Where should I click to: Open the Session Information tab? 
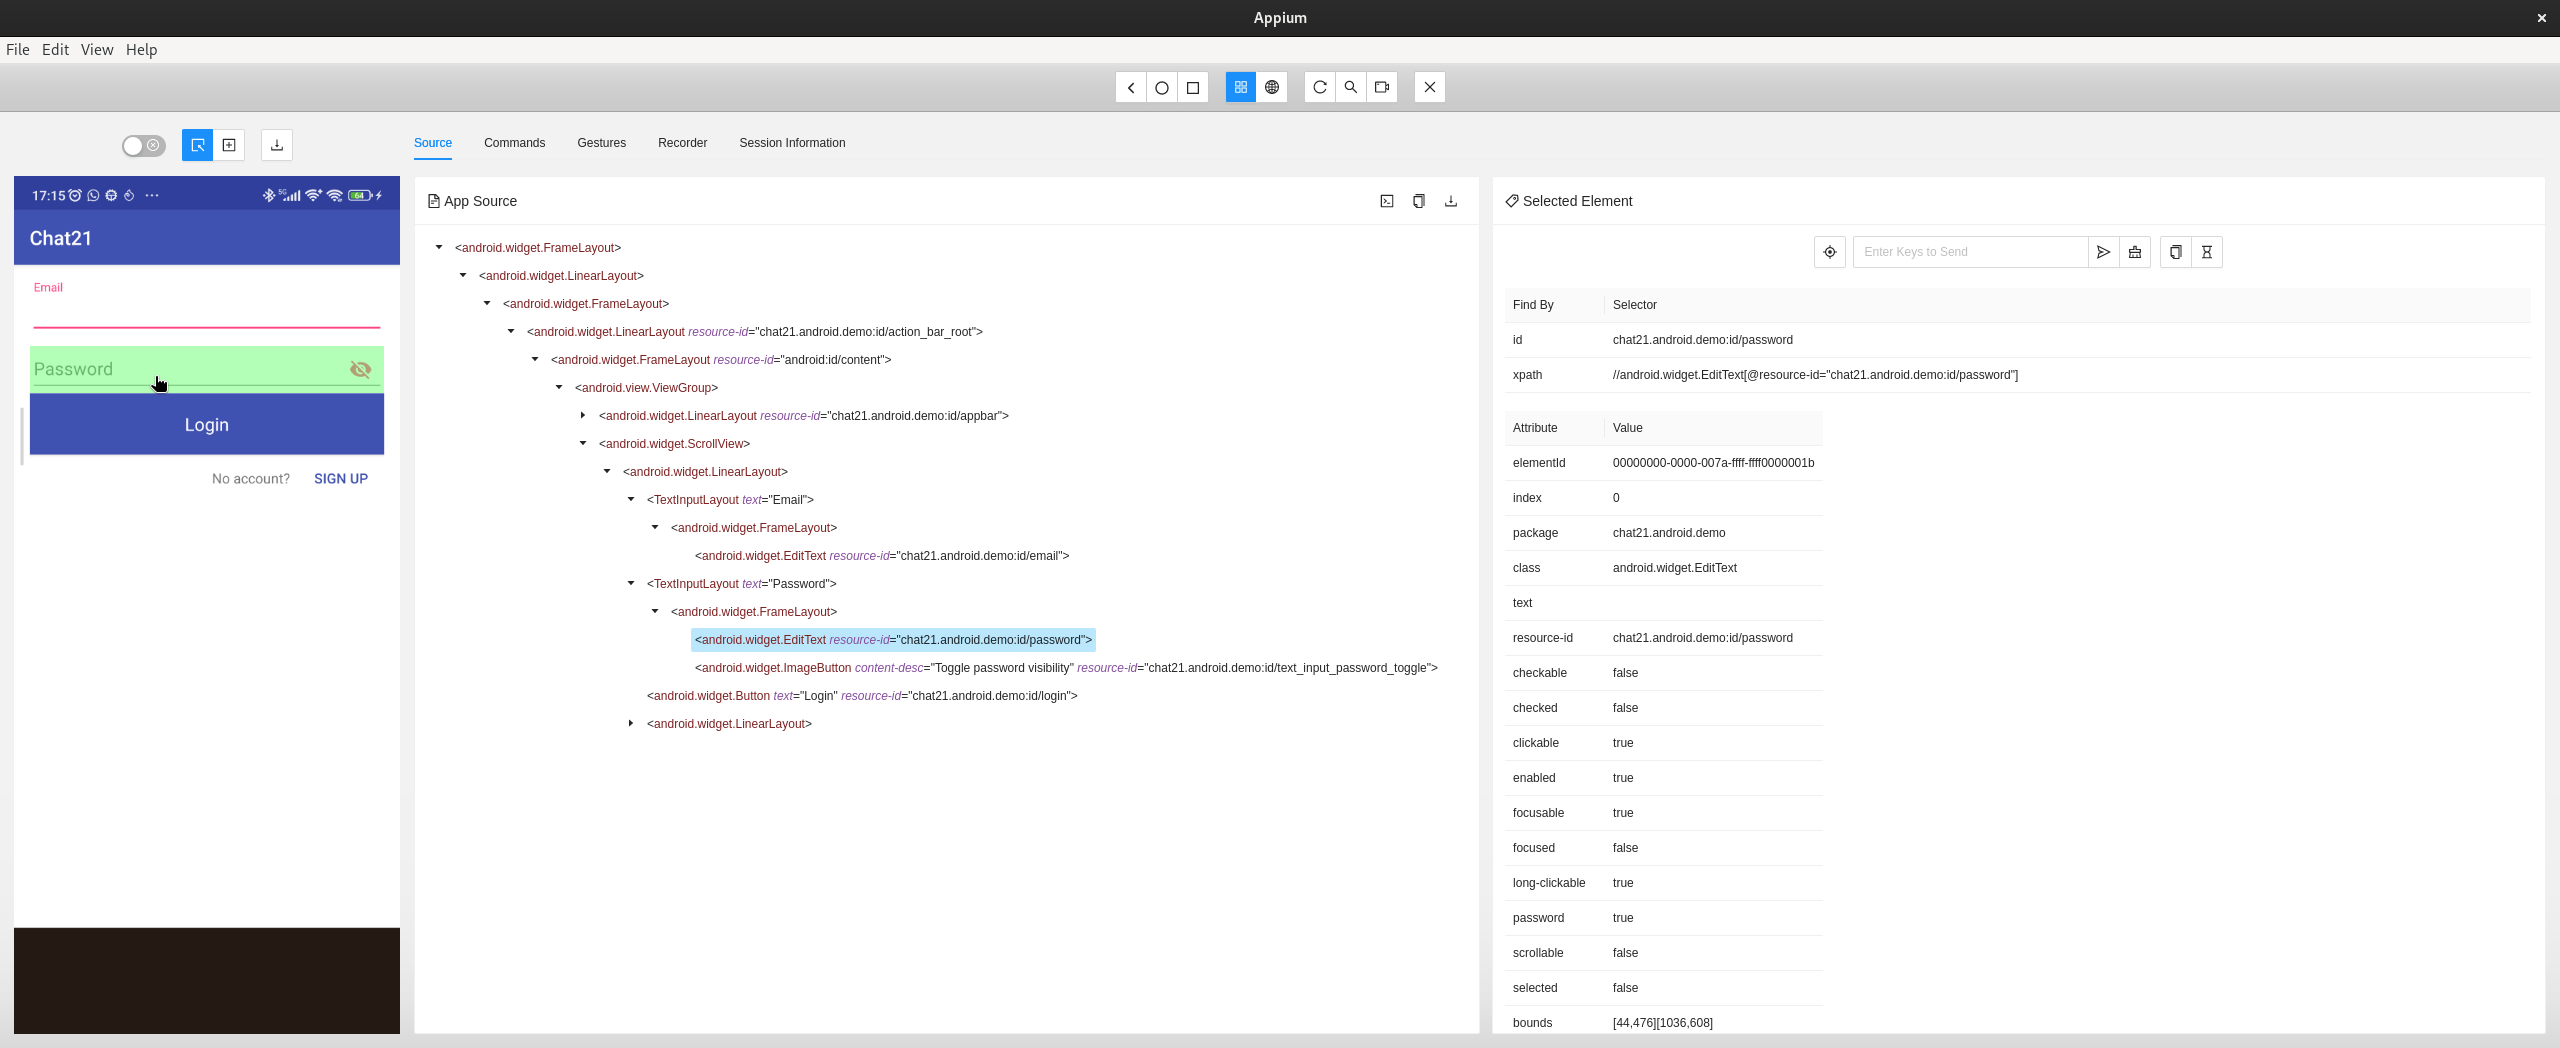tap(792, 143)
